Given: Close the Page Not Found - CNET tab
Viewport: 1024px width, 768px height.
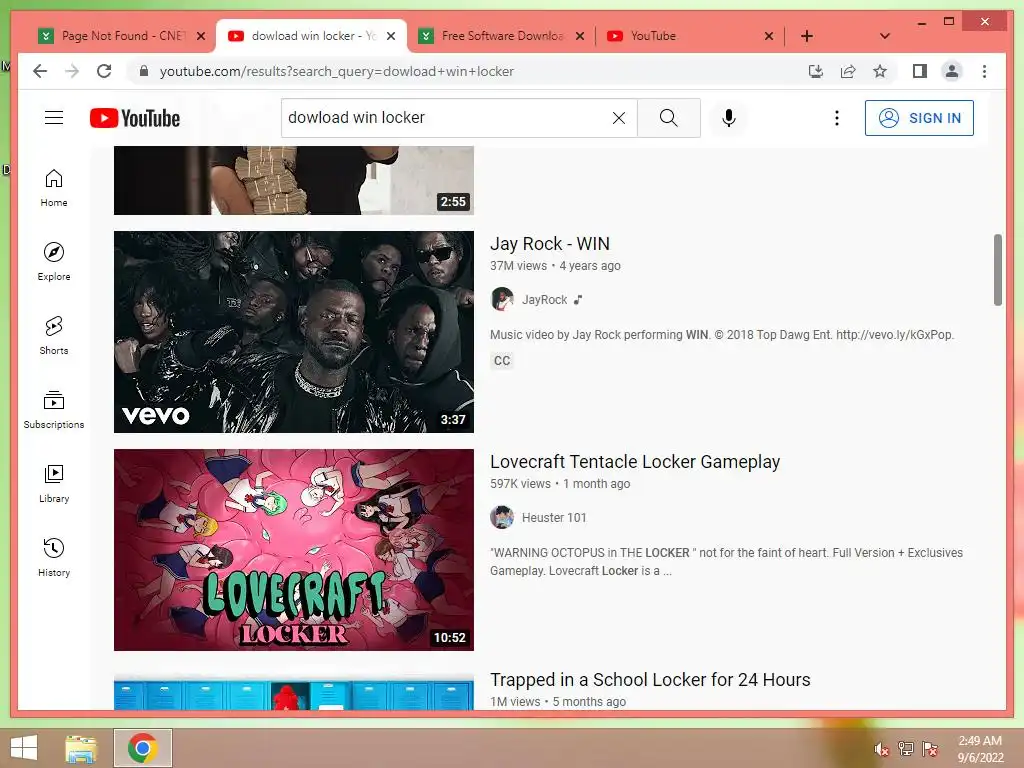Looking at the screenshot, I should click(x=201, y=36).
